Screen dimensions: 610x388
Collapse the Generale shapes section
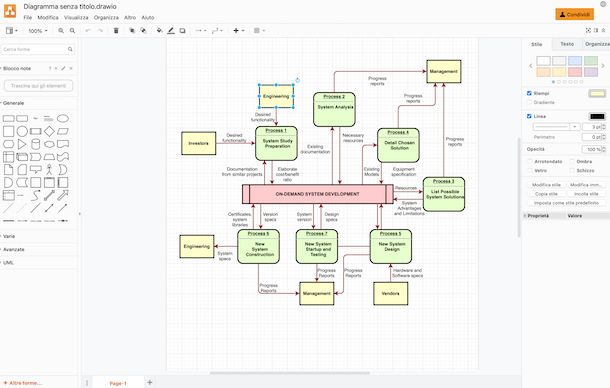click(x=13, y=103)
